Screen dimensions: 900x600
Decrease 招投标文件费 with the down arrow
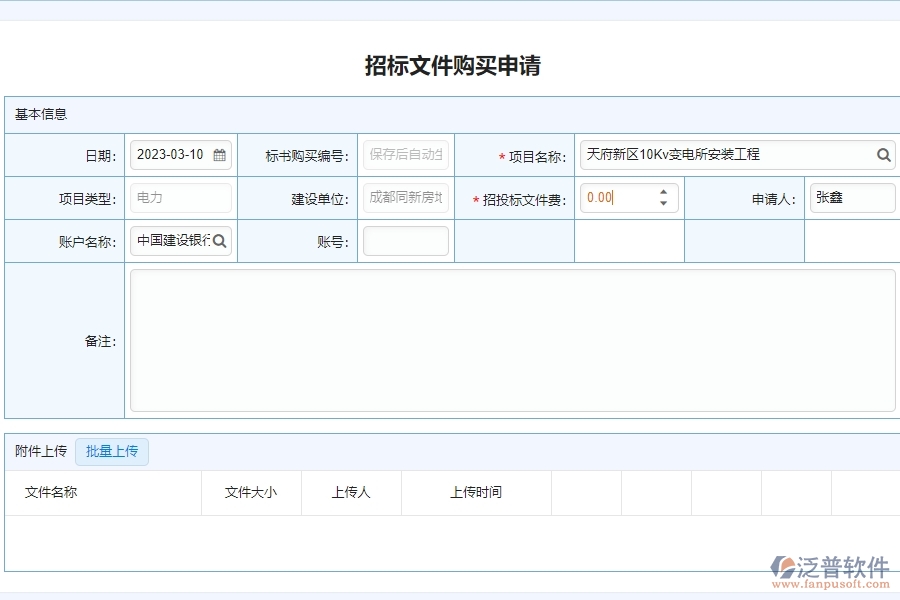click(x=663, y=203)
